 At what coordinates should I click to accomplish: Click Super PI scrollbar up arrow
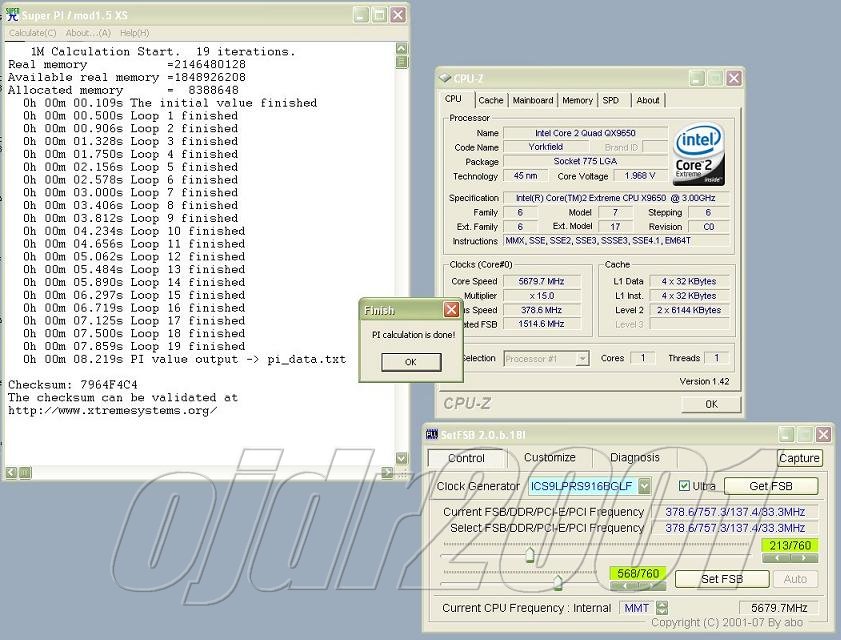point(401,49)
